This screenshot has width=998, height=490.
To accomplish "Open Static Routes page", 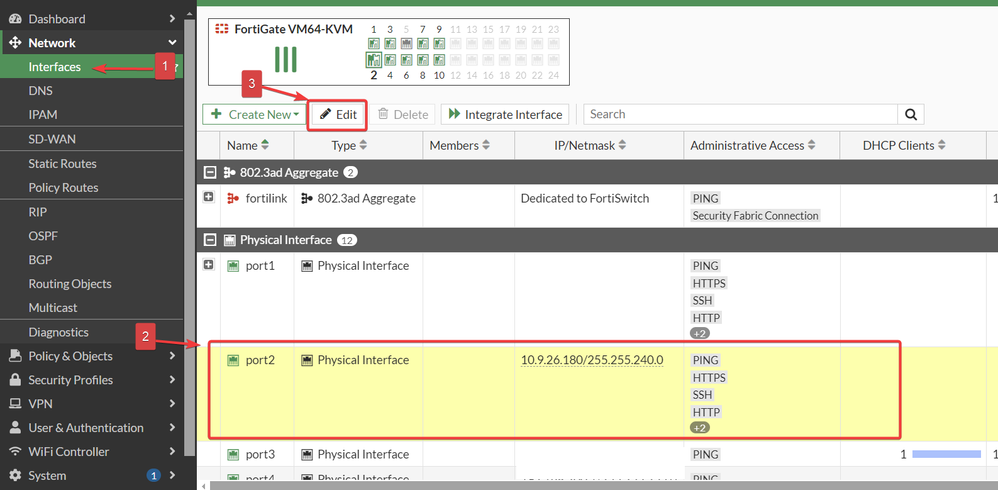I will (x=62, y=164).
